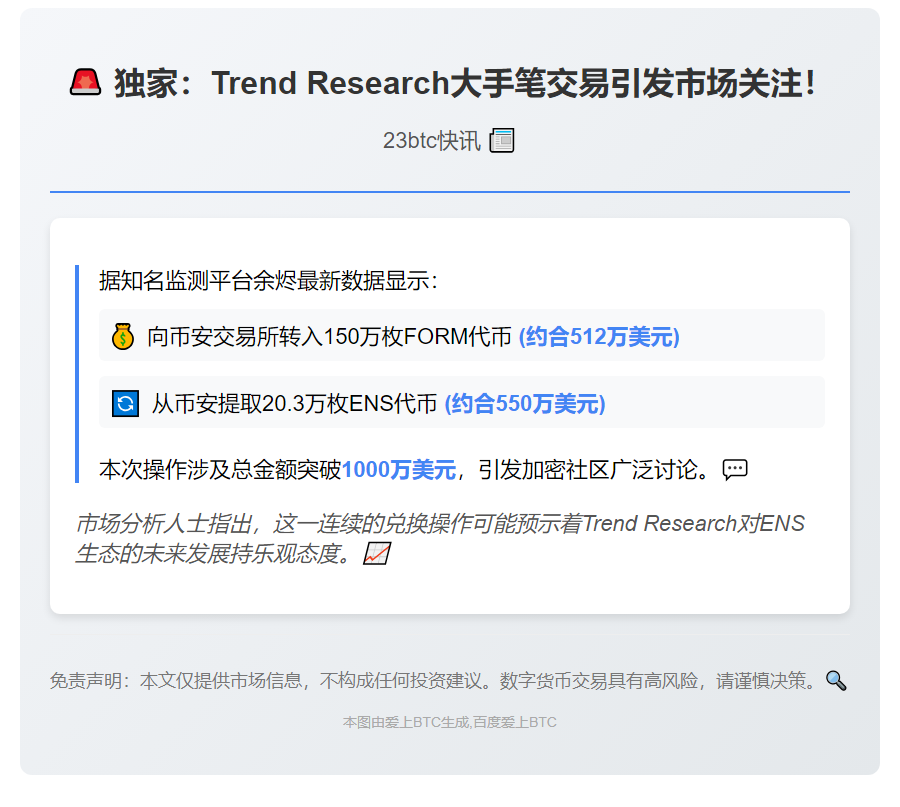Click the headline 独家：Trend Research大手笔交易引发市场关注

465,83
